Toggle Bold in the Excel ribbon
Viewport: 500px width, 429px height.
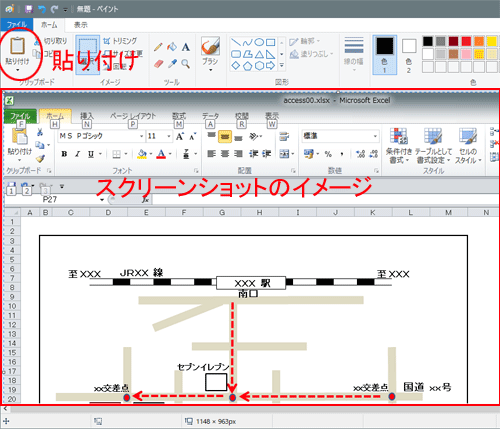[x=64, y=154]
